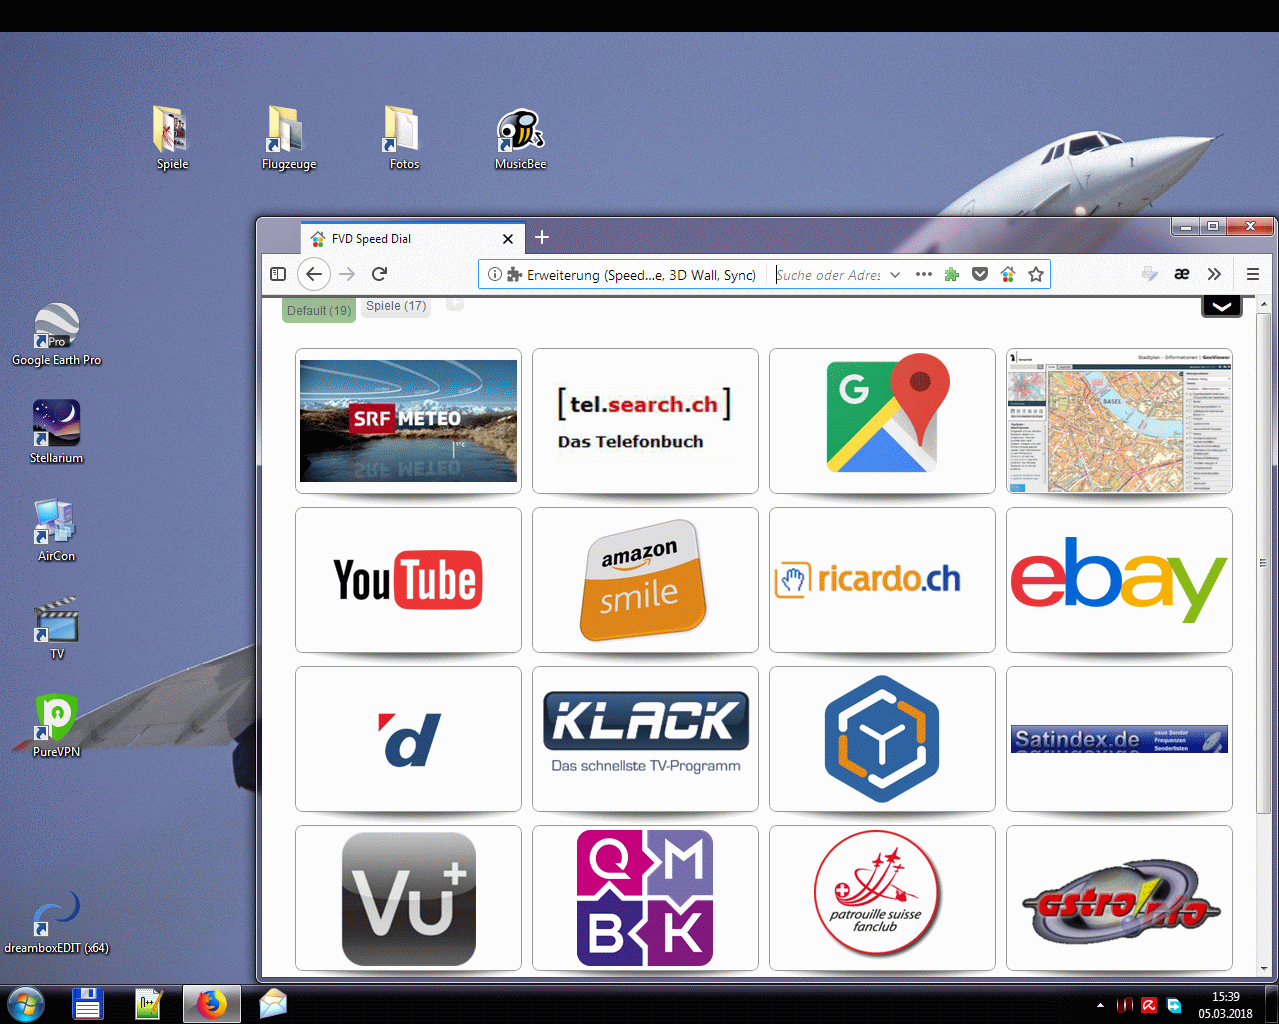The height and width of the screenshot is (1024, 1279).
Task: Show site information icon
Action: (494, 274)
